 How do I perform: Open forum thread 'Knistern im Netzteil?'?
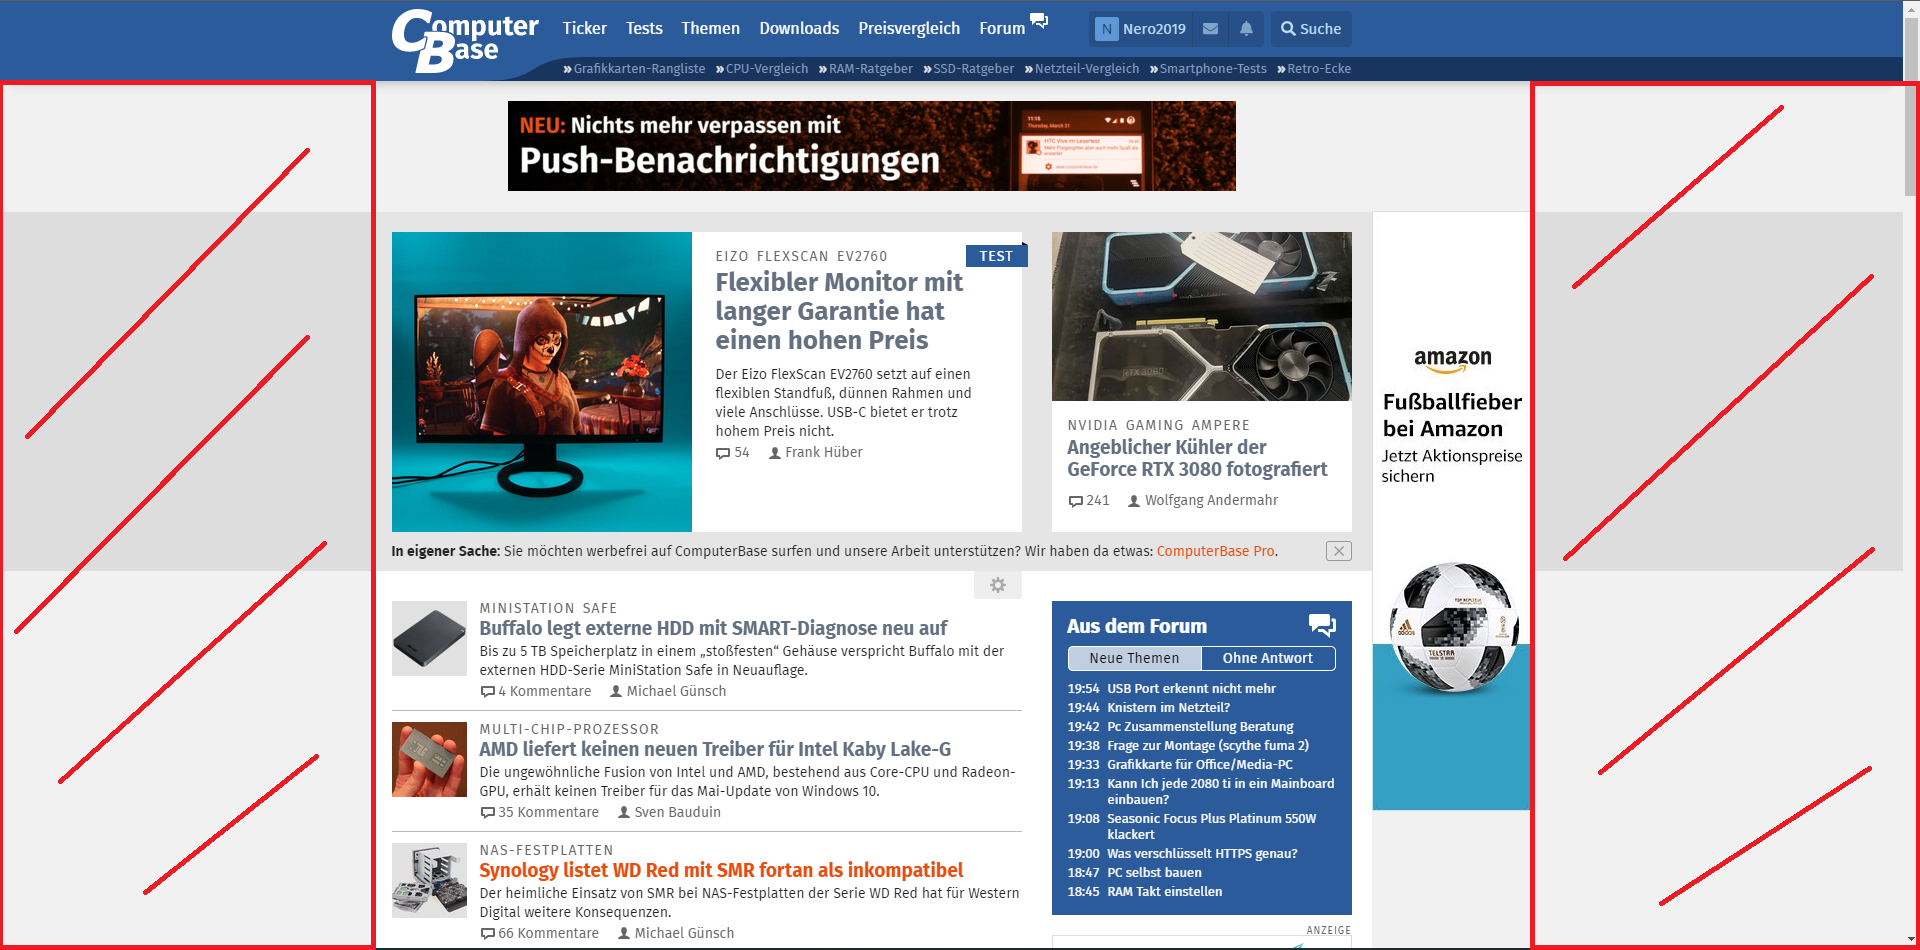point(1168,707)
